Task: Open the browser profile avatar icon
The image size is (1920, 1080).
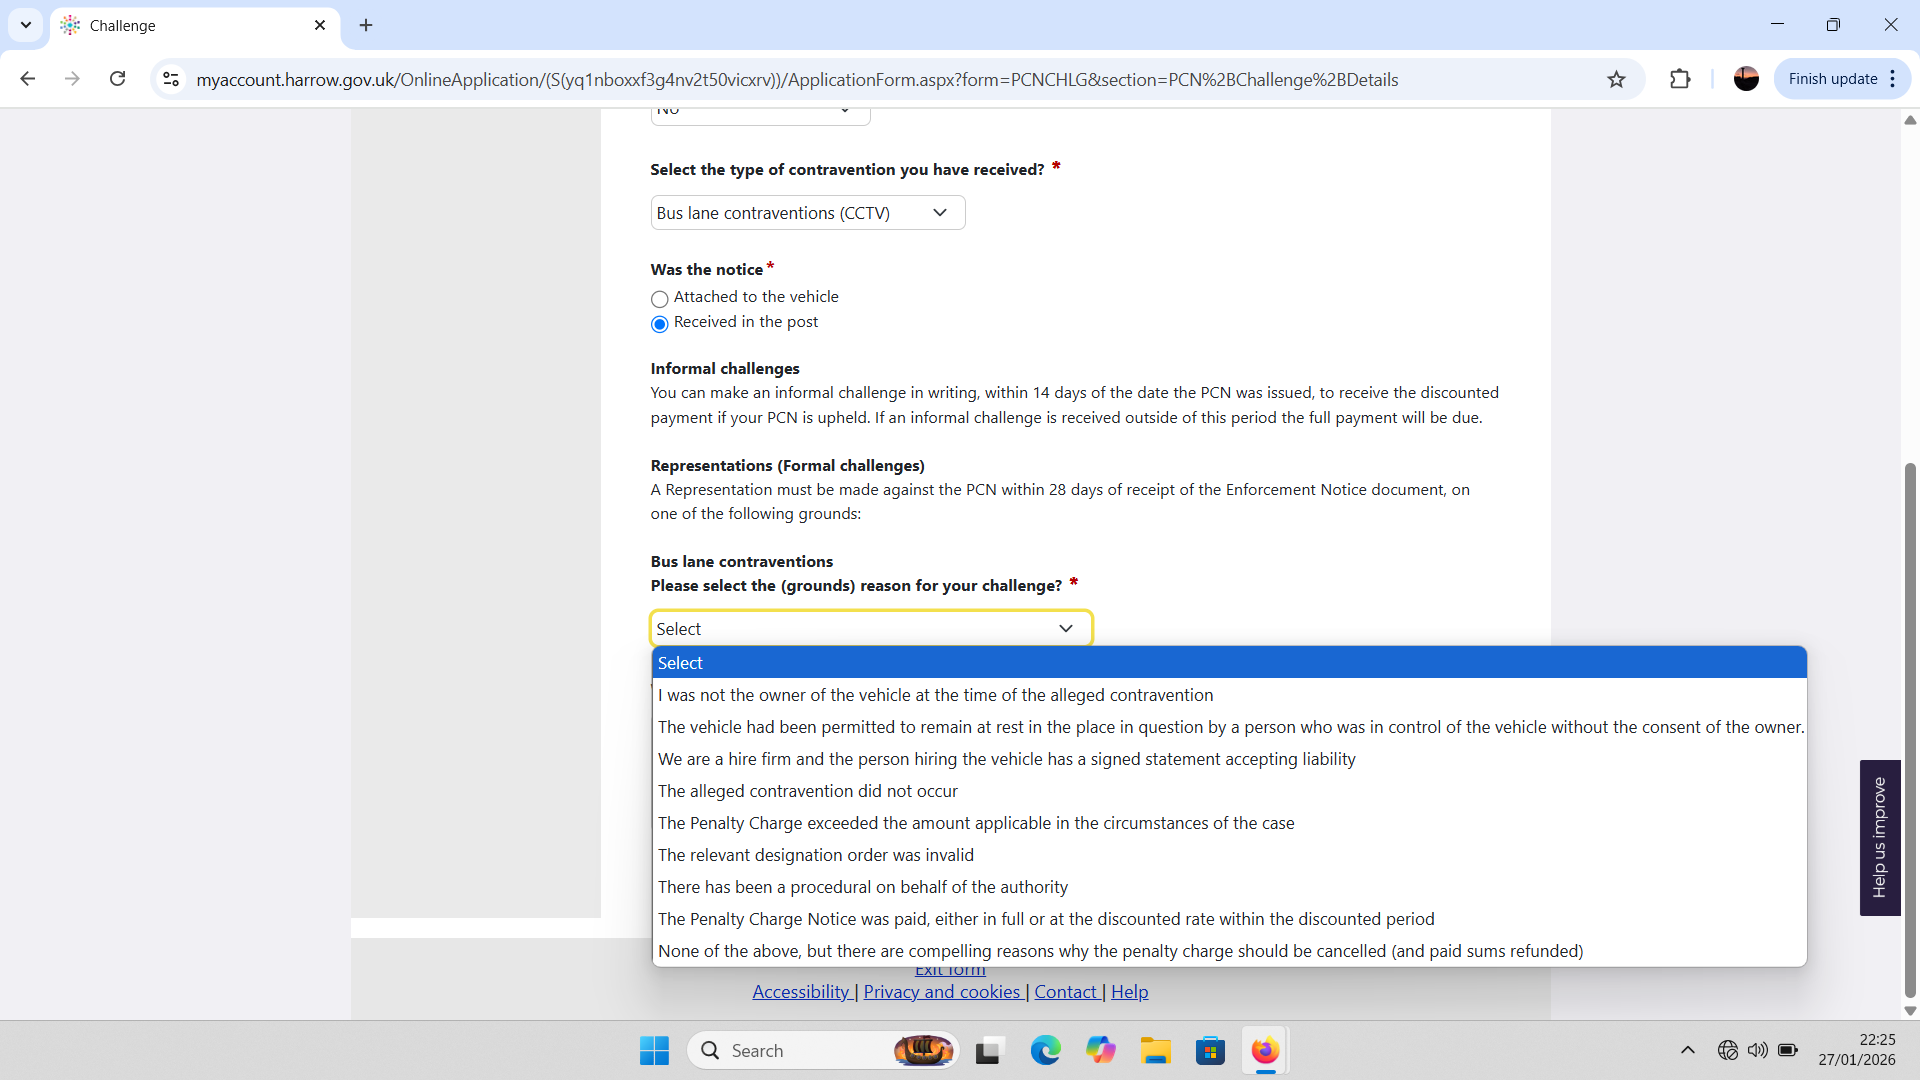Action: pyautogui.click(x=1746, y=79)
